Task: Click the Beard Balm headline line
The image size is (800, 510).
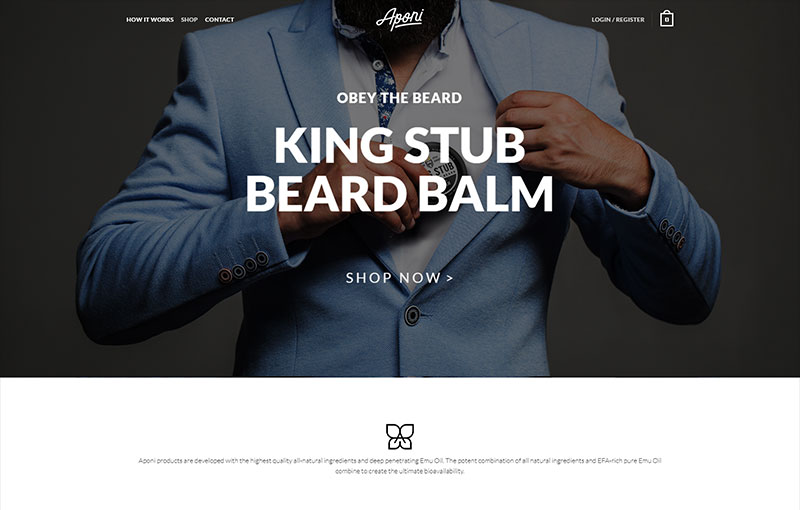Action: pyautogui.click(x=399, y=193)
